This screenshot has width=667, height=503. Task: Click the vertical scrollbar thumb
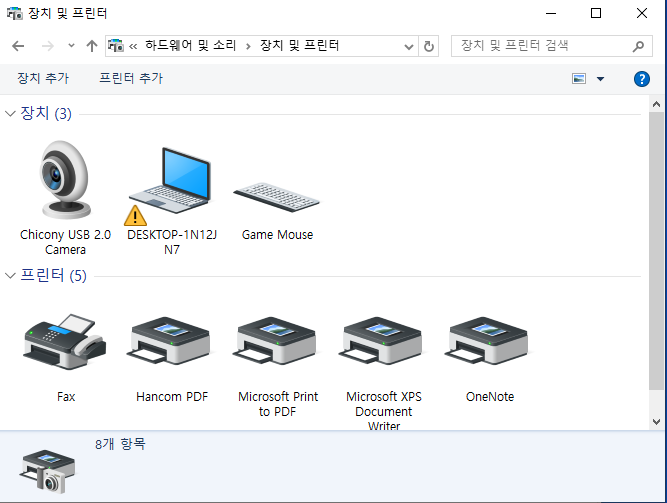tap(656, 251)
